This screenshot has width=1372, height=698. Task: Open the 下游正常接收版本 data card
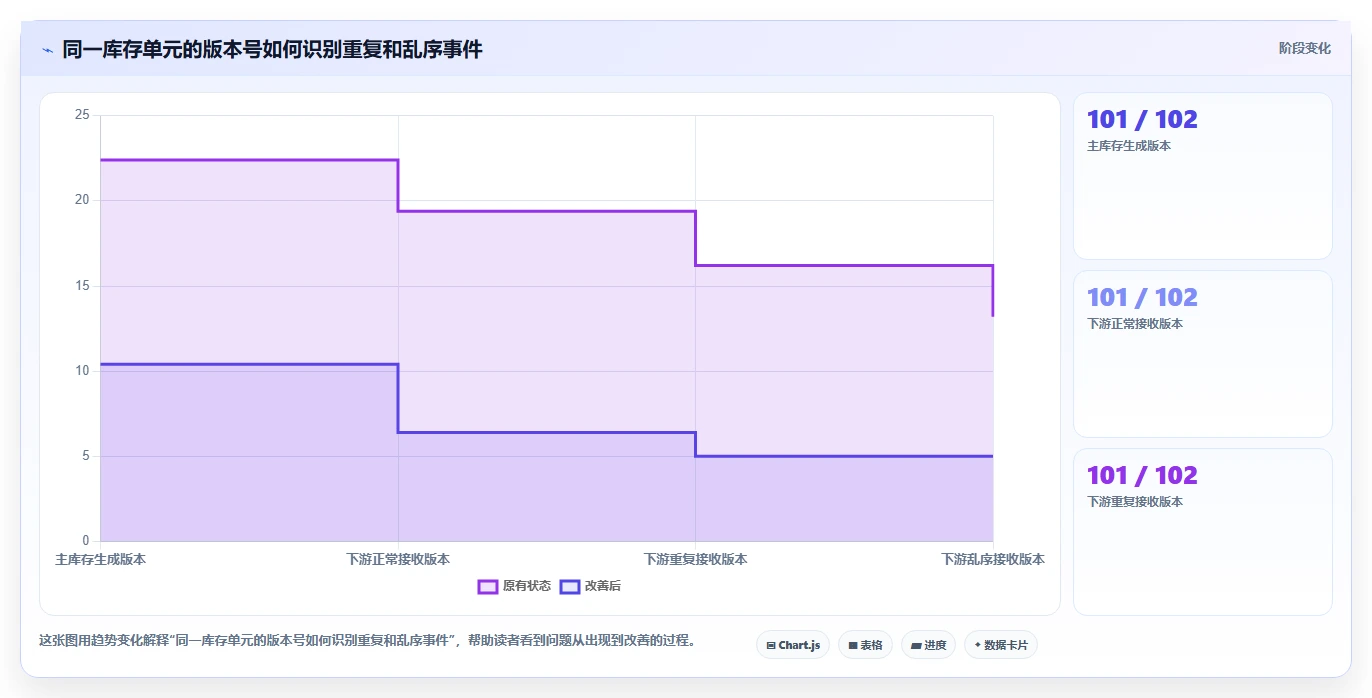click(1203, 354)
